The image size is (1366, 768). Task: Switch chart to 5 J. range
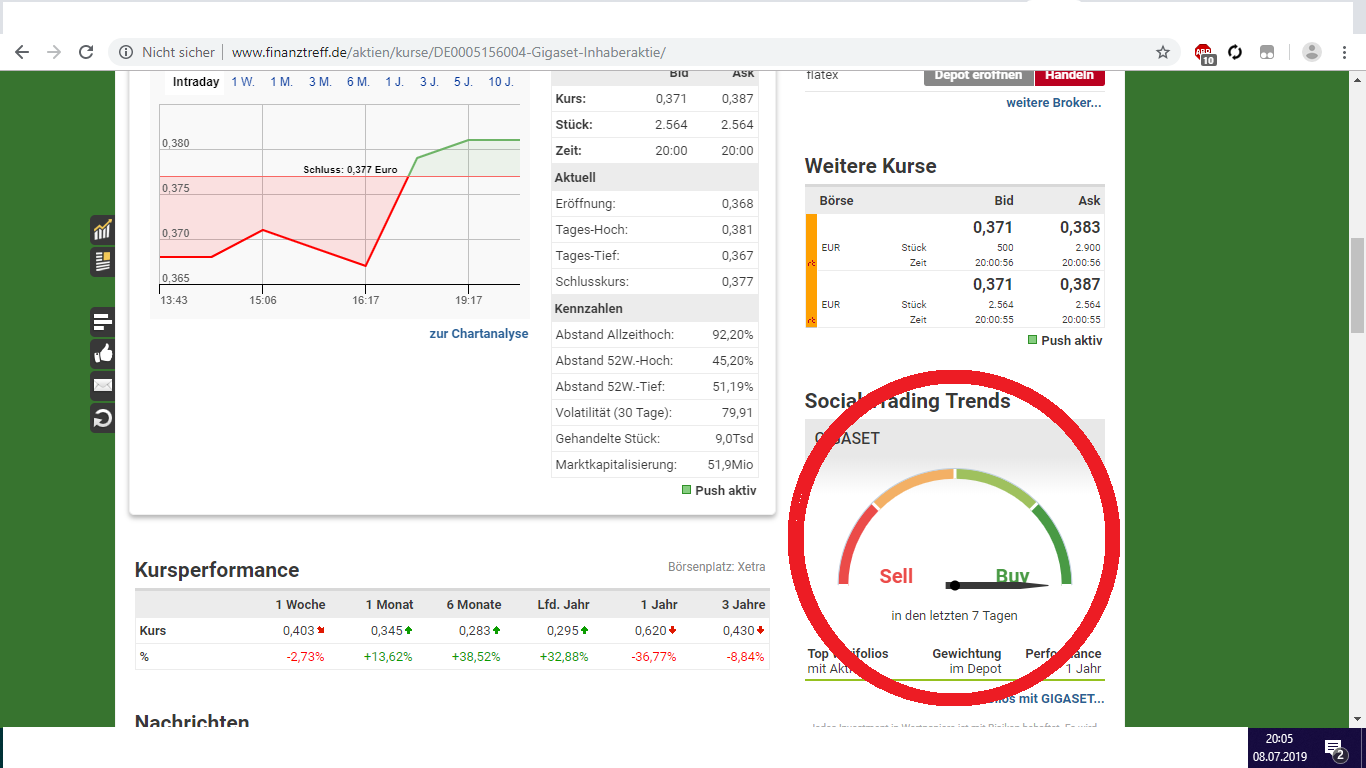463,82
